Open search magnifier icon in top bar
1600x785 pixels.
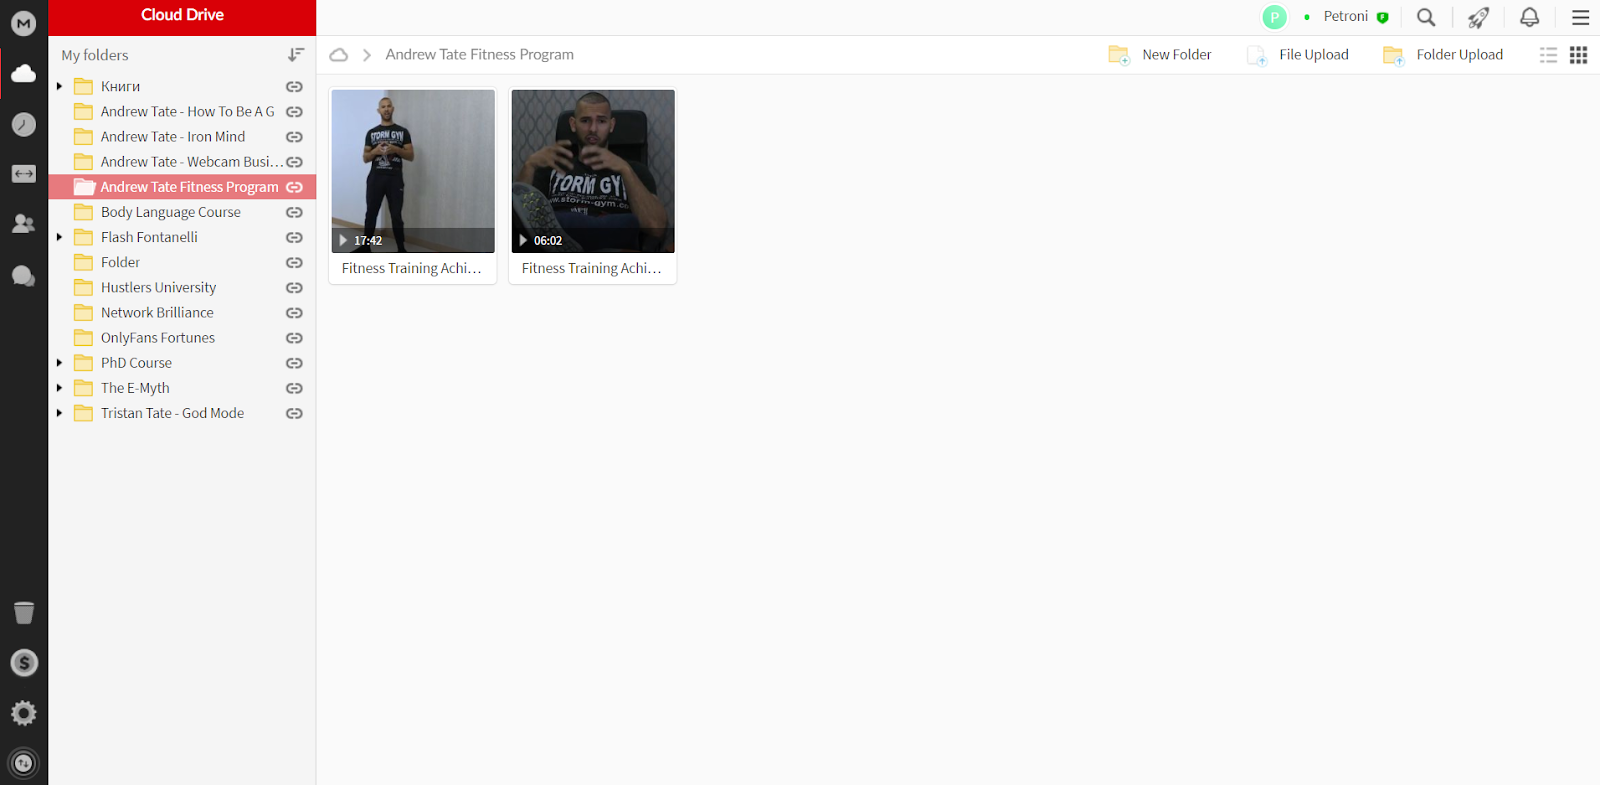(x=1426, y=17)
